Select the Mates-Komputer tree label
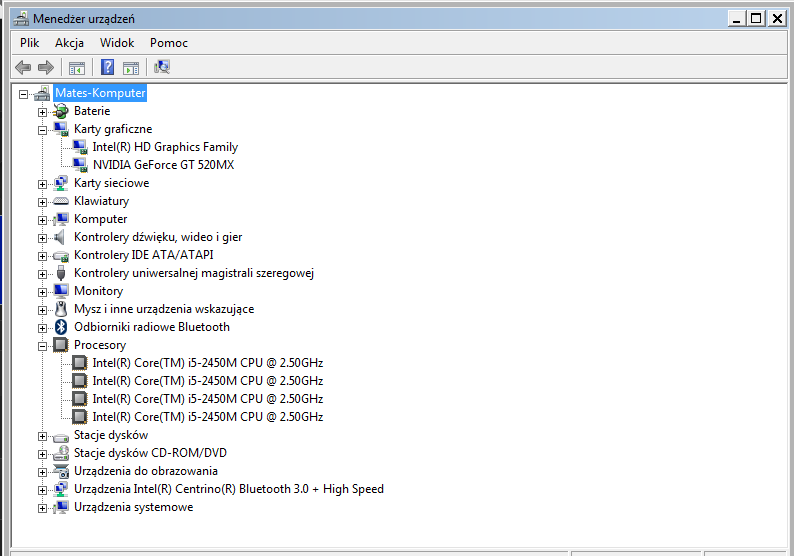This screenshot has width=794, height=556. 100,93
